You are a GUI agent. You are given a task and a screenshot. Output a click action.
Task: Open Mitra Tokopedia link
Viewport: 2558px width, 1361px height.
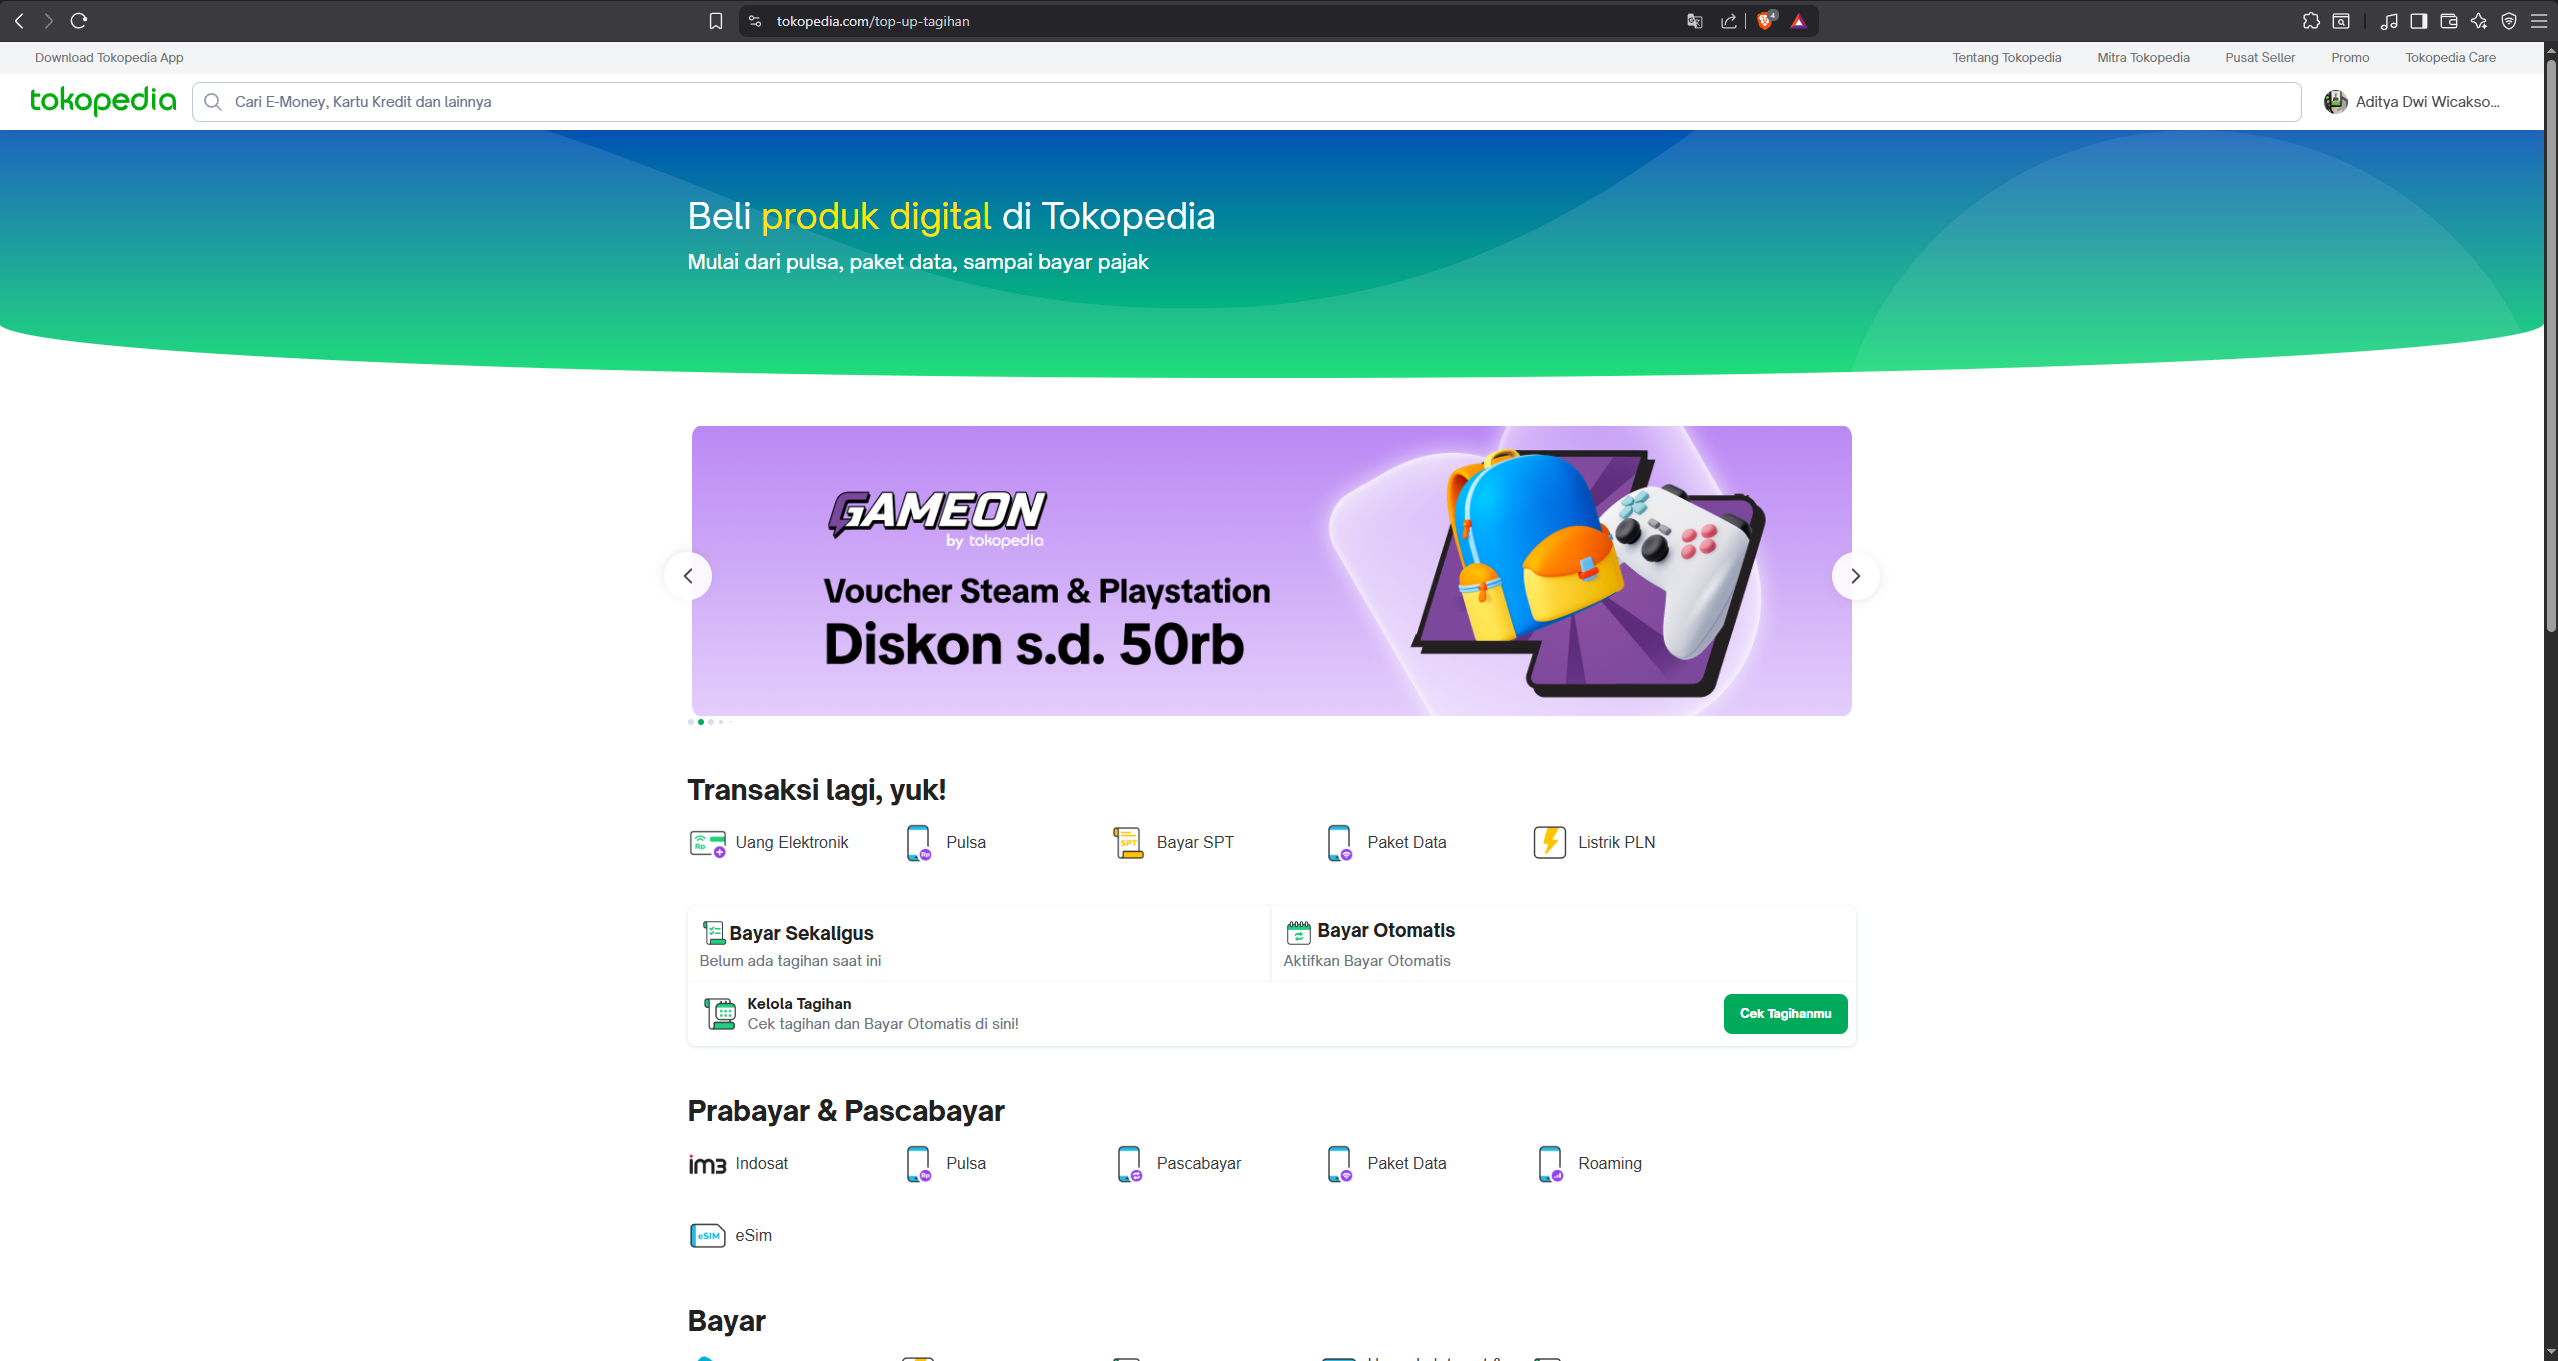(2143, 58)
